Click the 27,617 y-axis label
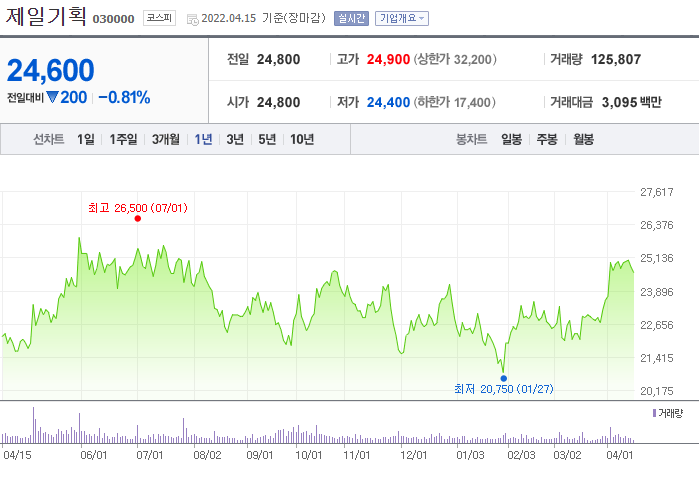The image size is (699, 483). click(657, 192)
